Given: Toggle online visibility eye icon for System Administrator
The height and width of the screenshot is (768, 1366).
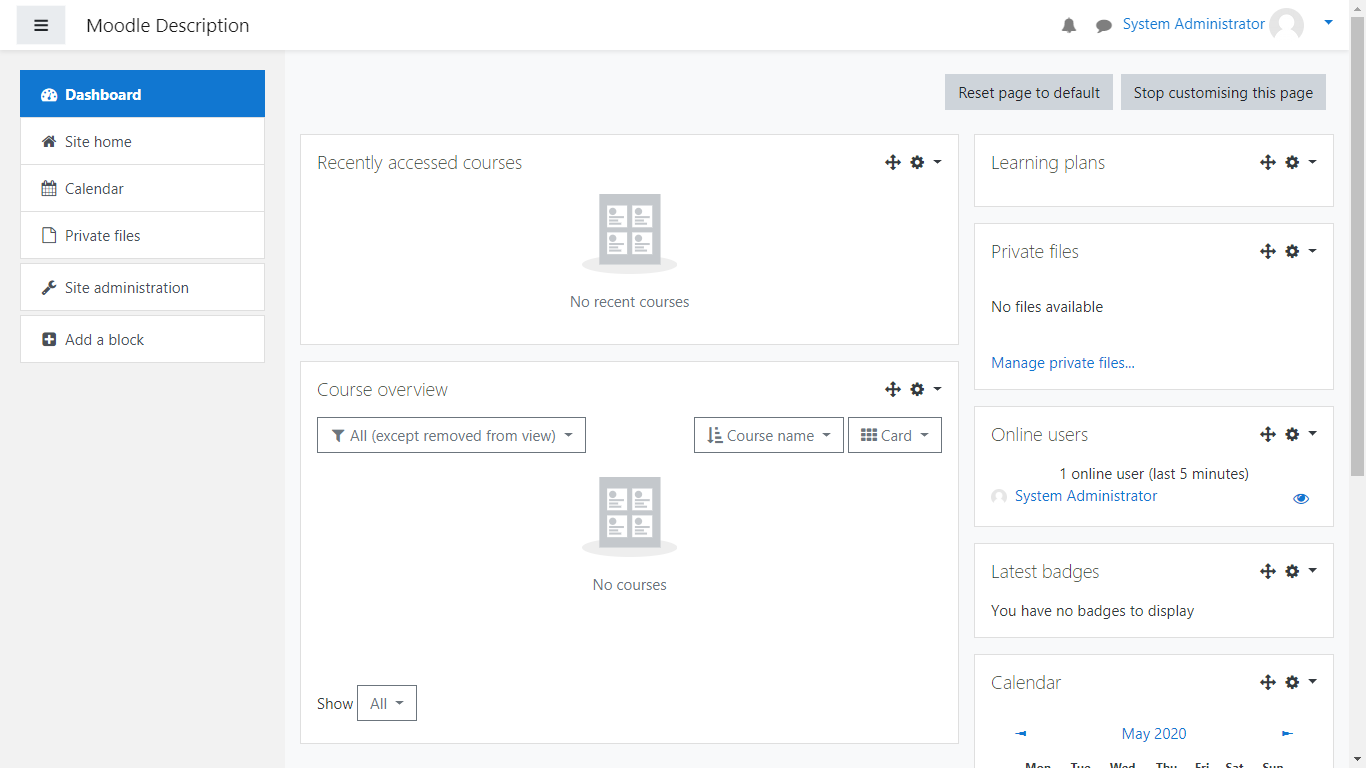Looking at the screenshot, I should 1301,498.
